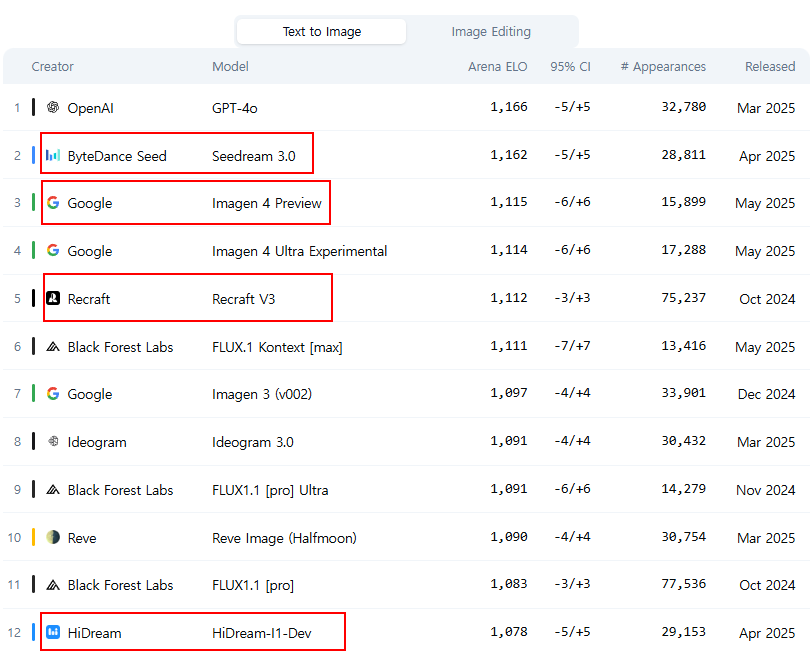
Task: Sort by the Creator column header
Action: (x=52, y=67)
